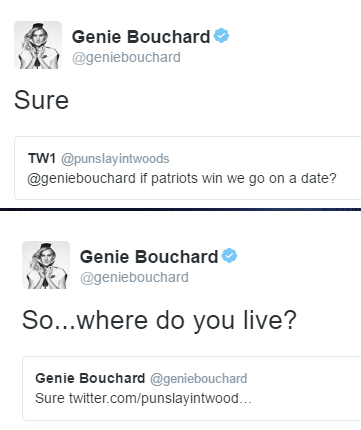Click the verified badge on the "So...where do you live?" tweet
This screenshot has height=430, width=361.
point(229,256)
